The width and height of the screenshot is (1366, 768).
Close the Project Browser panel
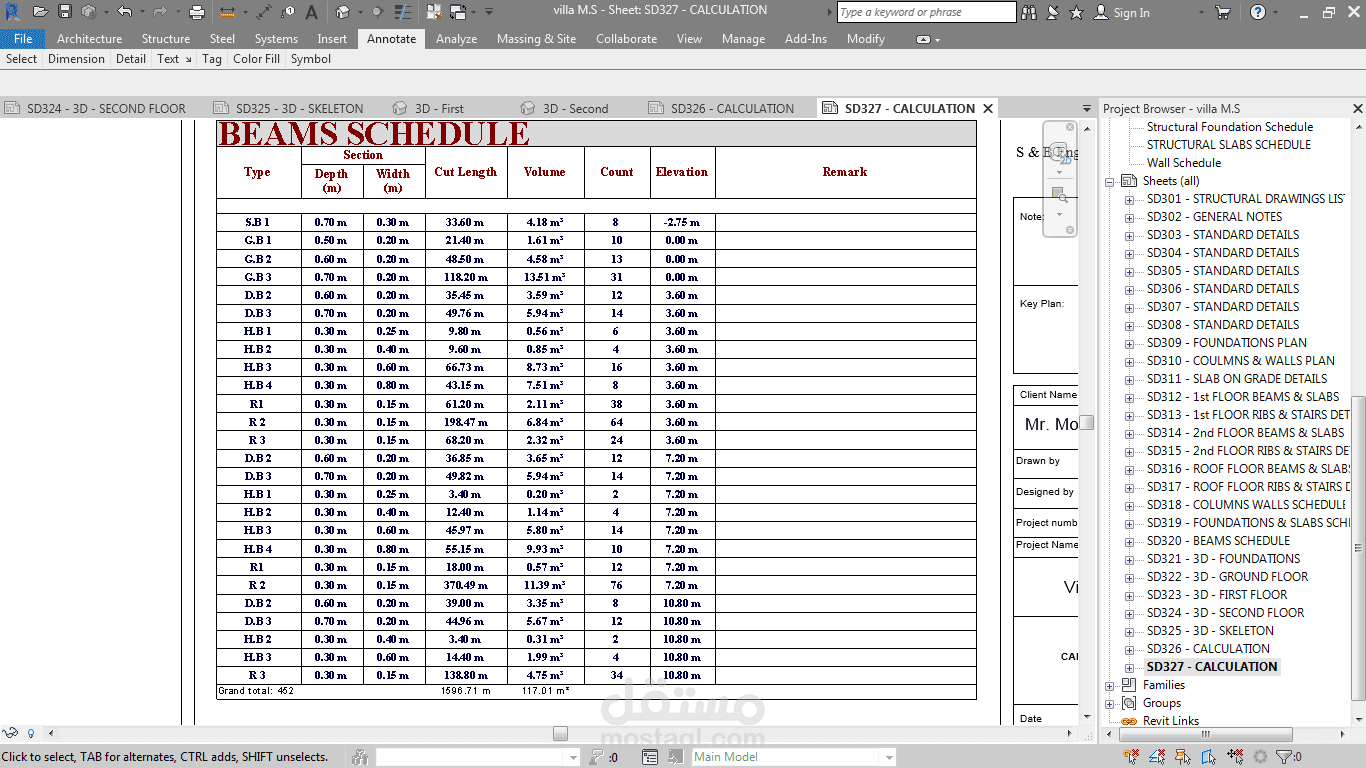point(1357,108)
